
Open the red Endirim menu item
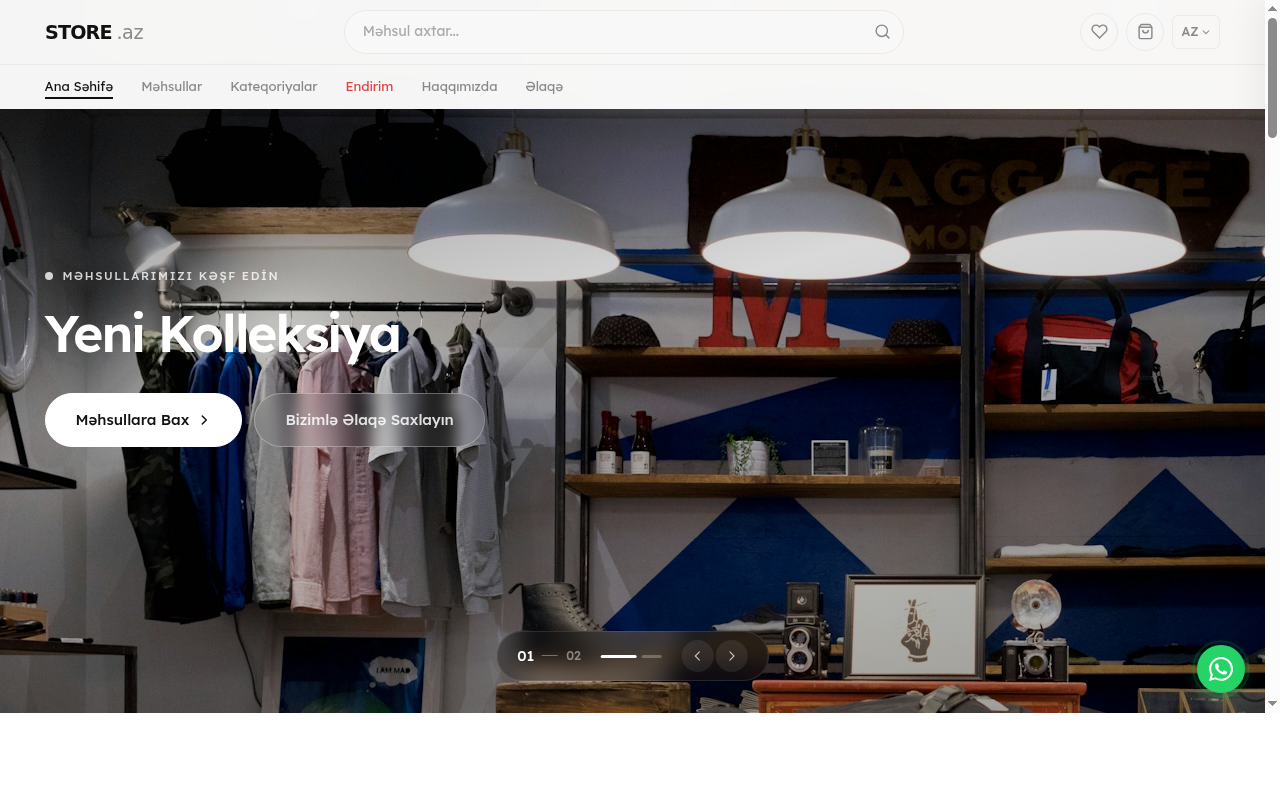click(369, 87)
